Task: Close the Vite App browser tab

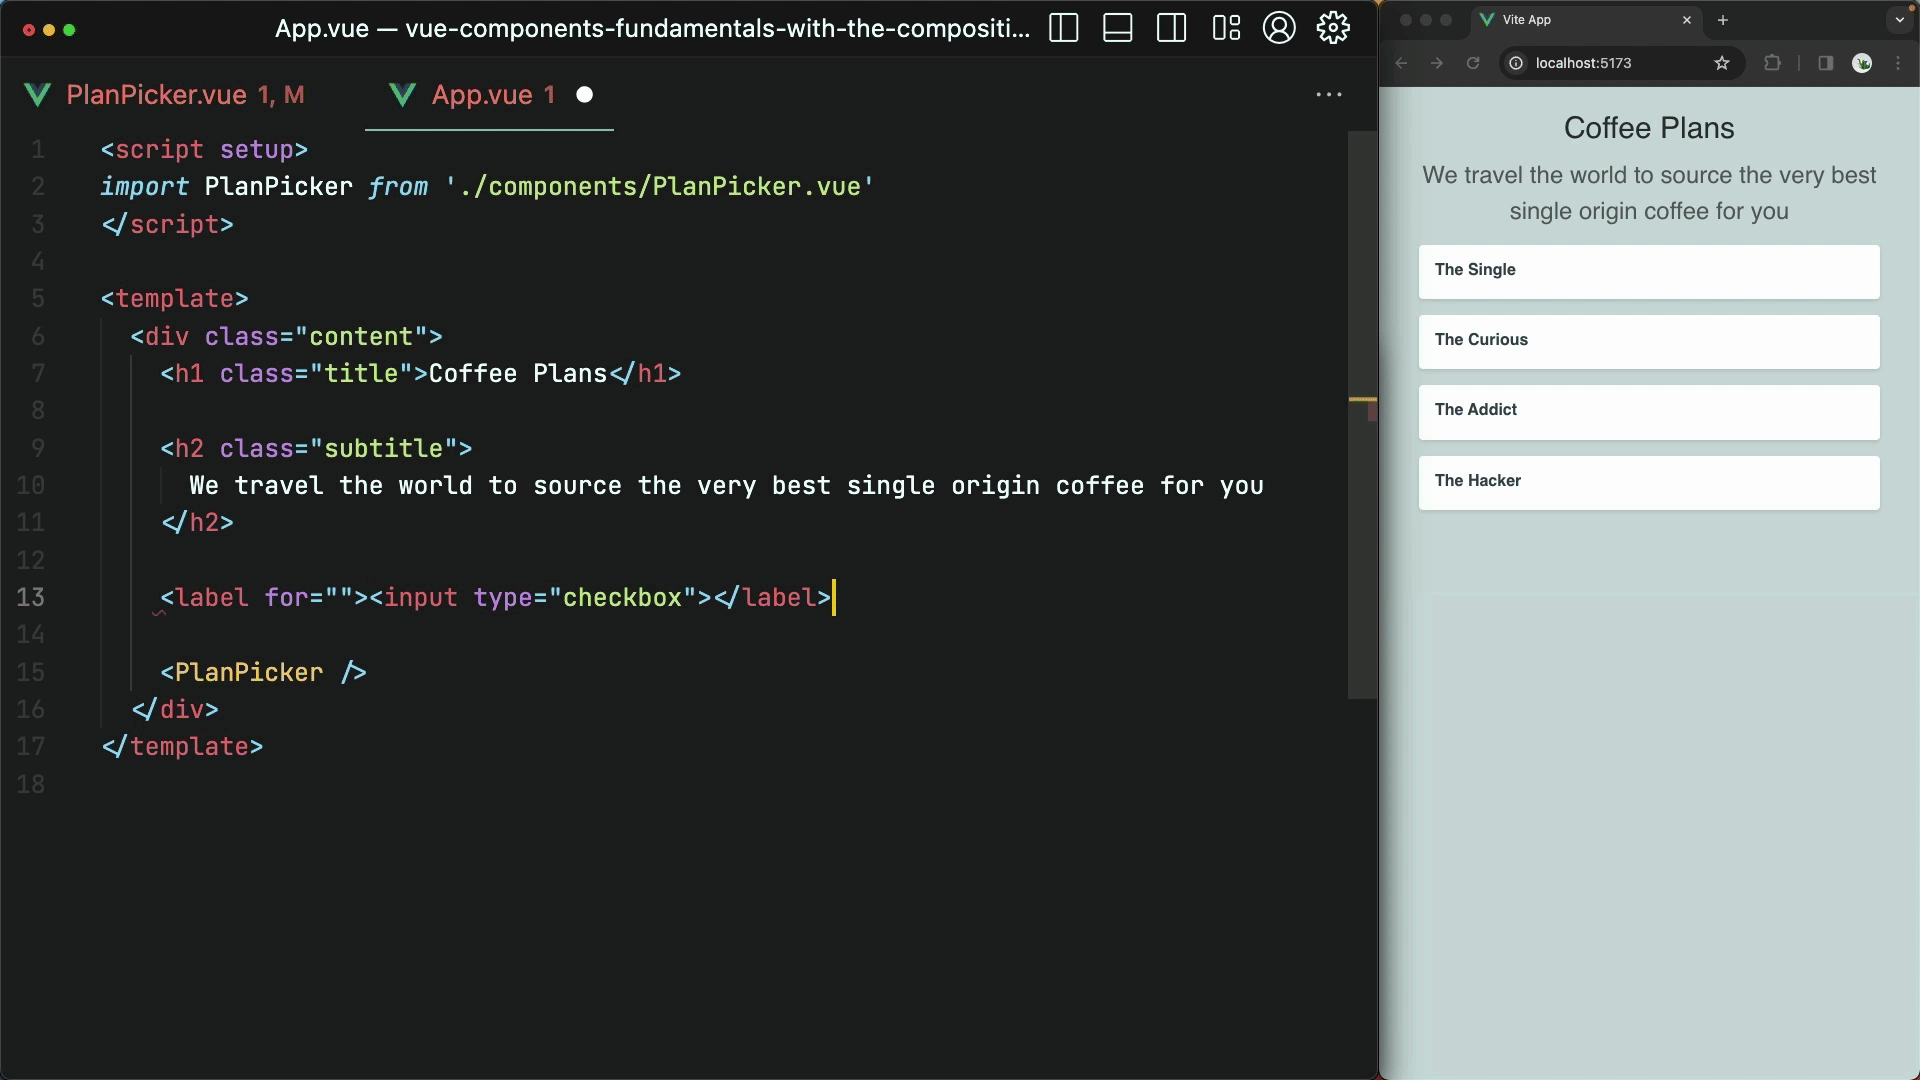Action: click(1687, 20)
